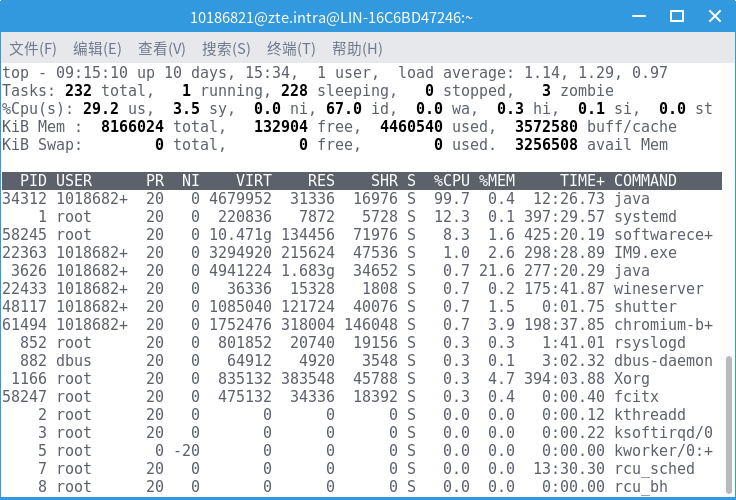Click the 3256508 avail Mem value
The width and height of the screenshot is (736, 500).
[546, 145]
